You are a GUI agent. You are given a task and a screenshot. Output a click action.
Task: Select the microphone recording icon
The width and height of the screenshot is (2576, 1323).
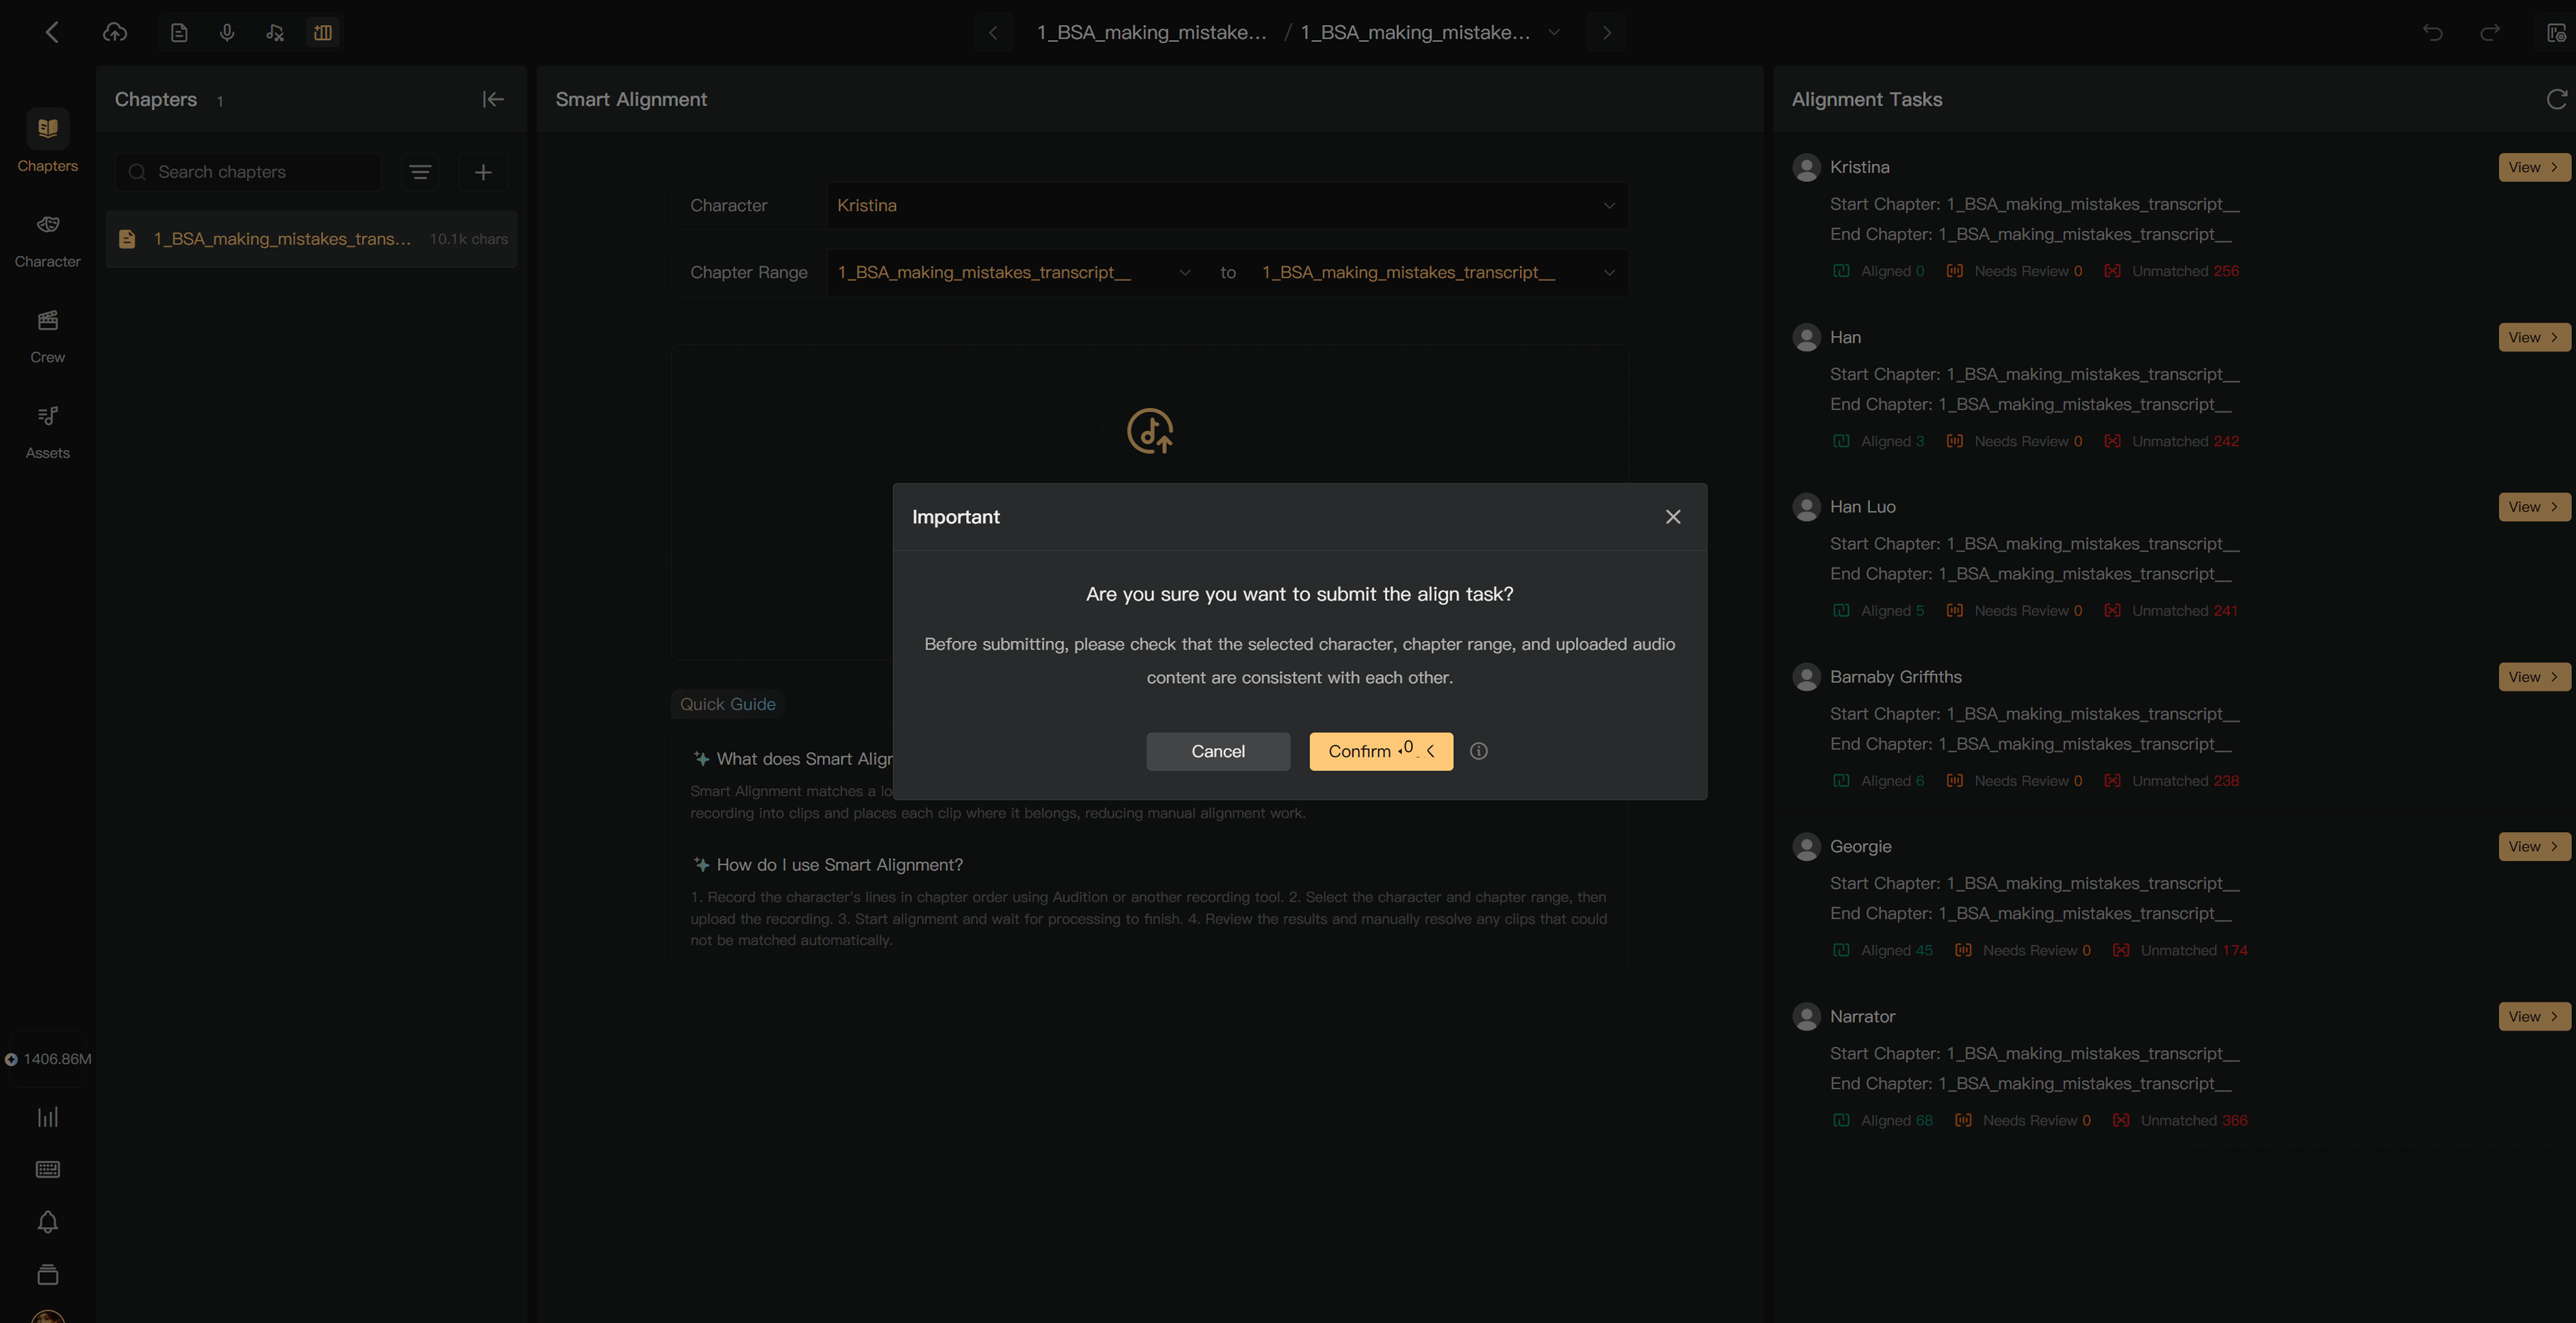227,32
